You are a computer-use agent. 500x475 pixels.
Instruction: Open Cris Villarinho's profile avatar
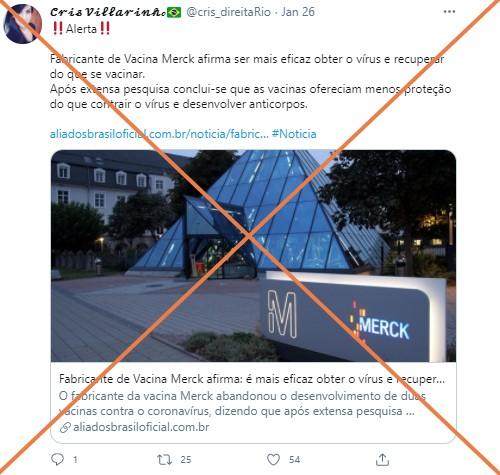click(x=22, y=24)
